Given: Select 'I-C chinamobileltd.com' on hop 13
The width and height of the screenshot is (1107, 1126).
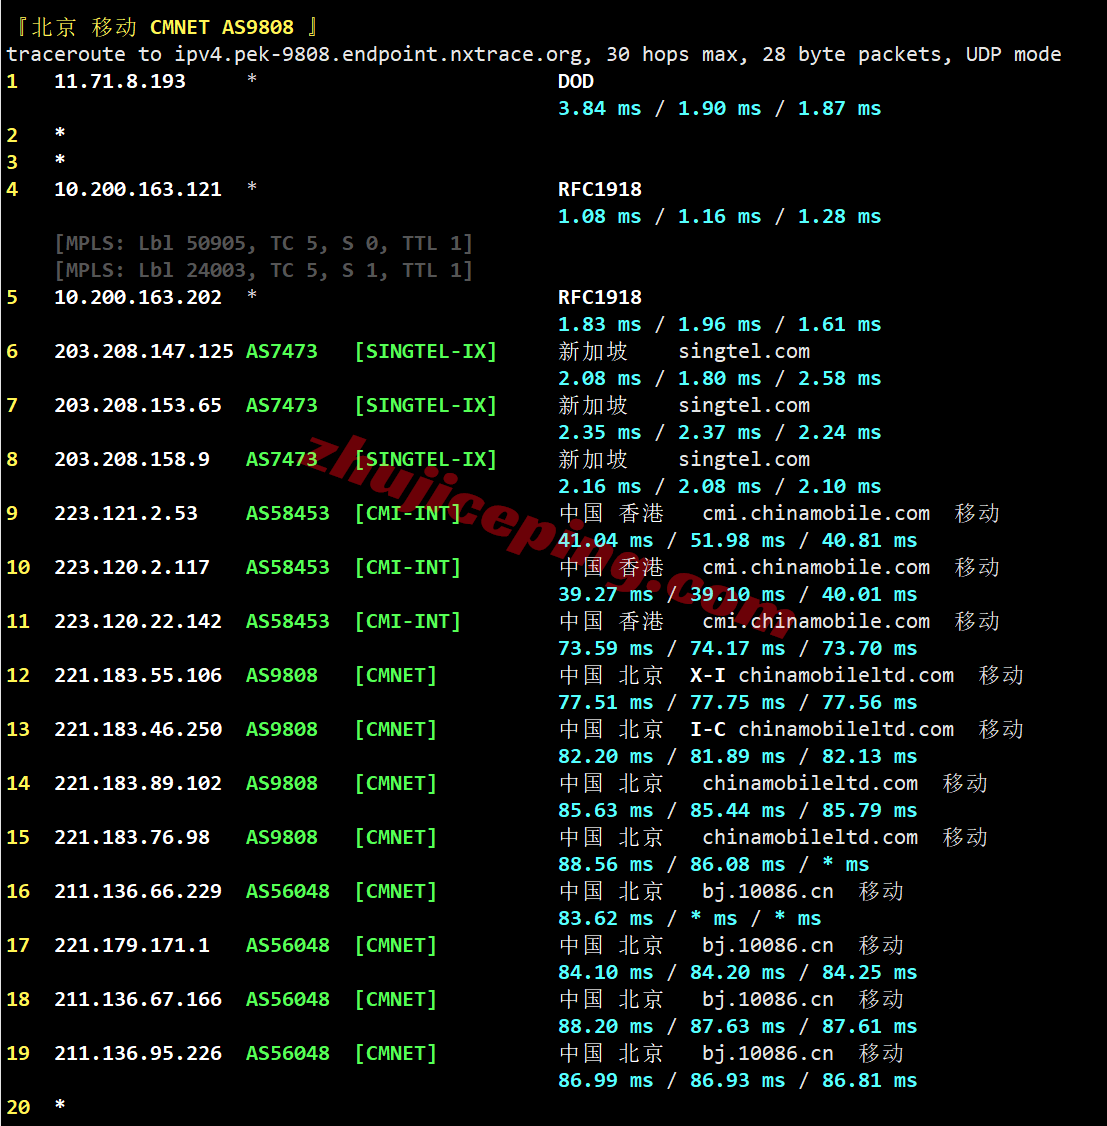Looking at the screenshot, I should 821,730.
